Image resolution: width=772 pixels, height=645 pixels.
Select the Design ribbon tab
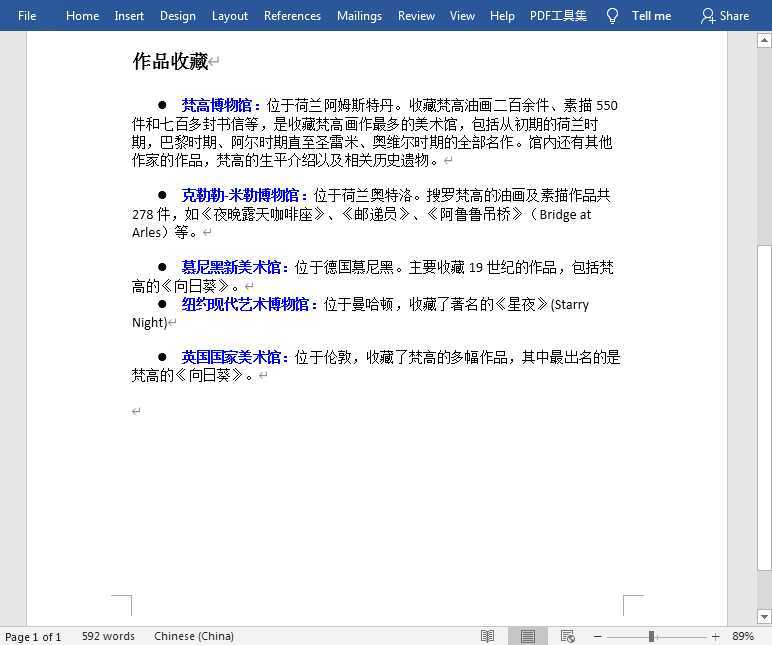click(x=178, y=16)
